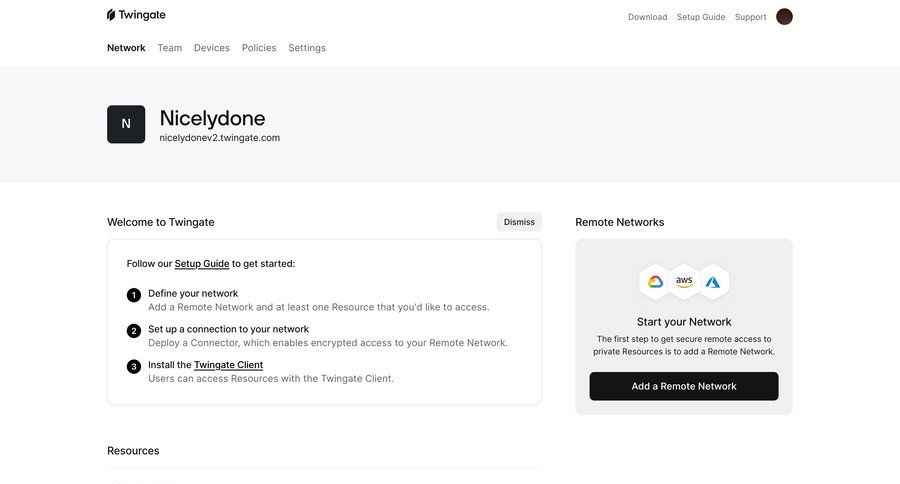Open the Support link
Viewport: 900px width, 484px height.
pos(750,17)
